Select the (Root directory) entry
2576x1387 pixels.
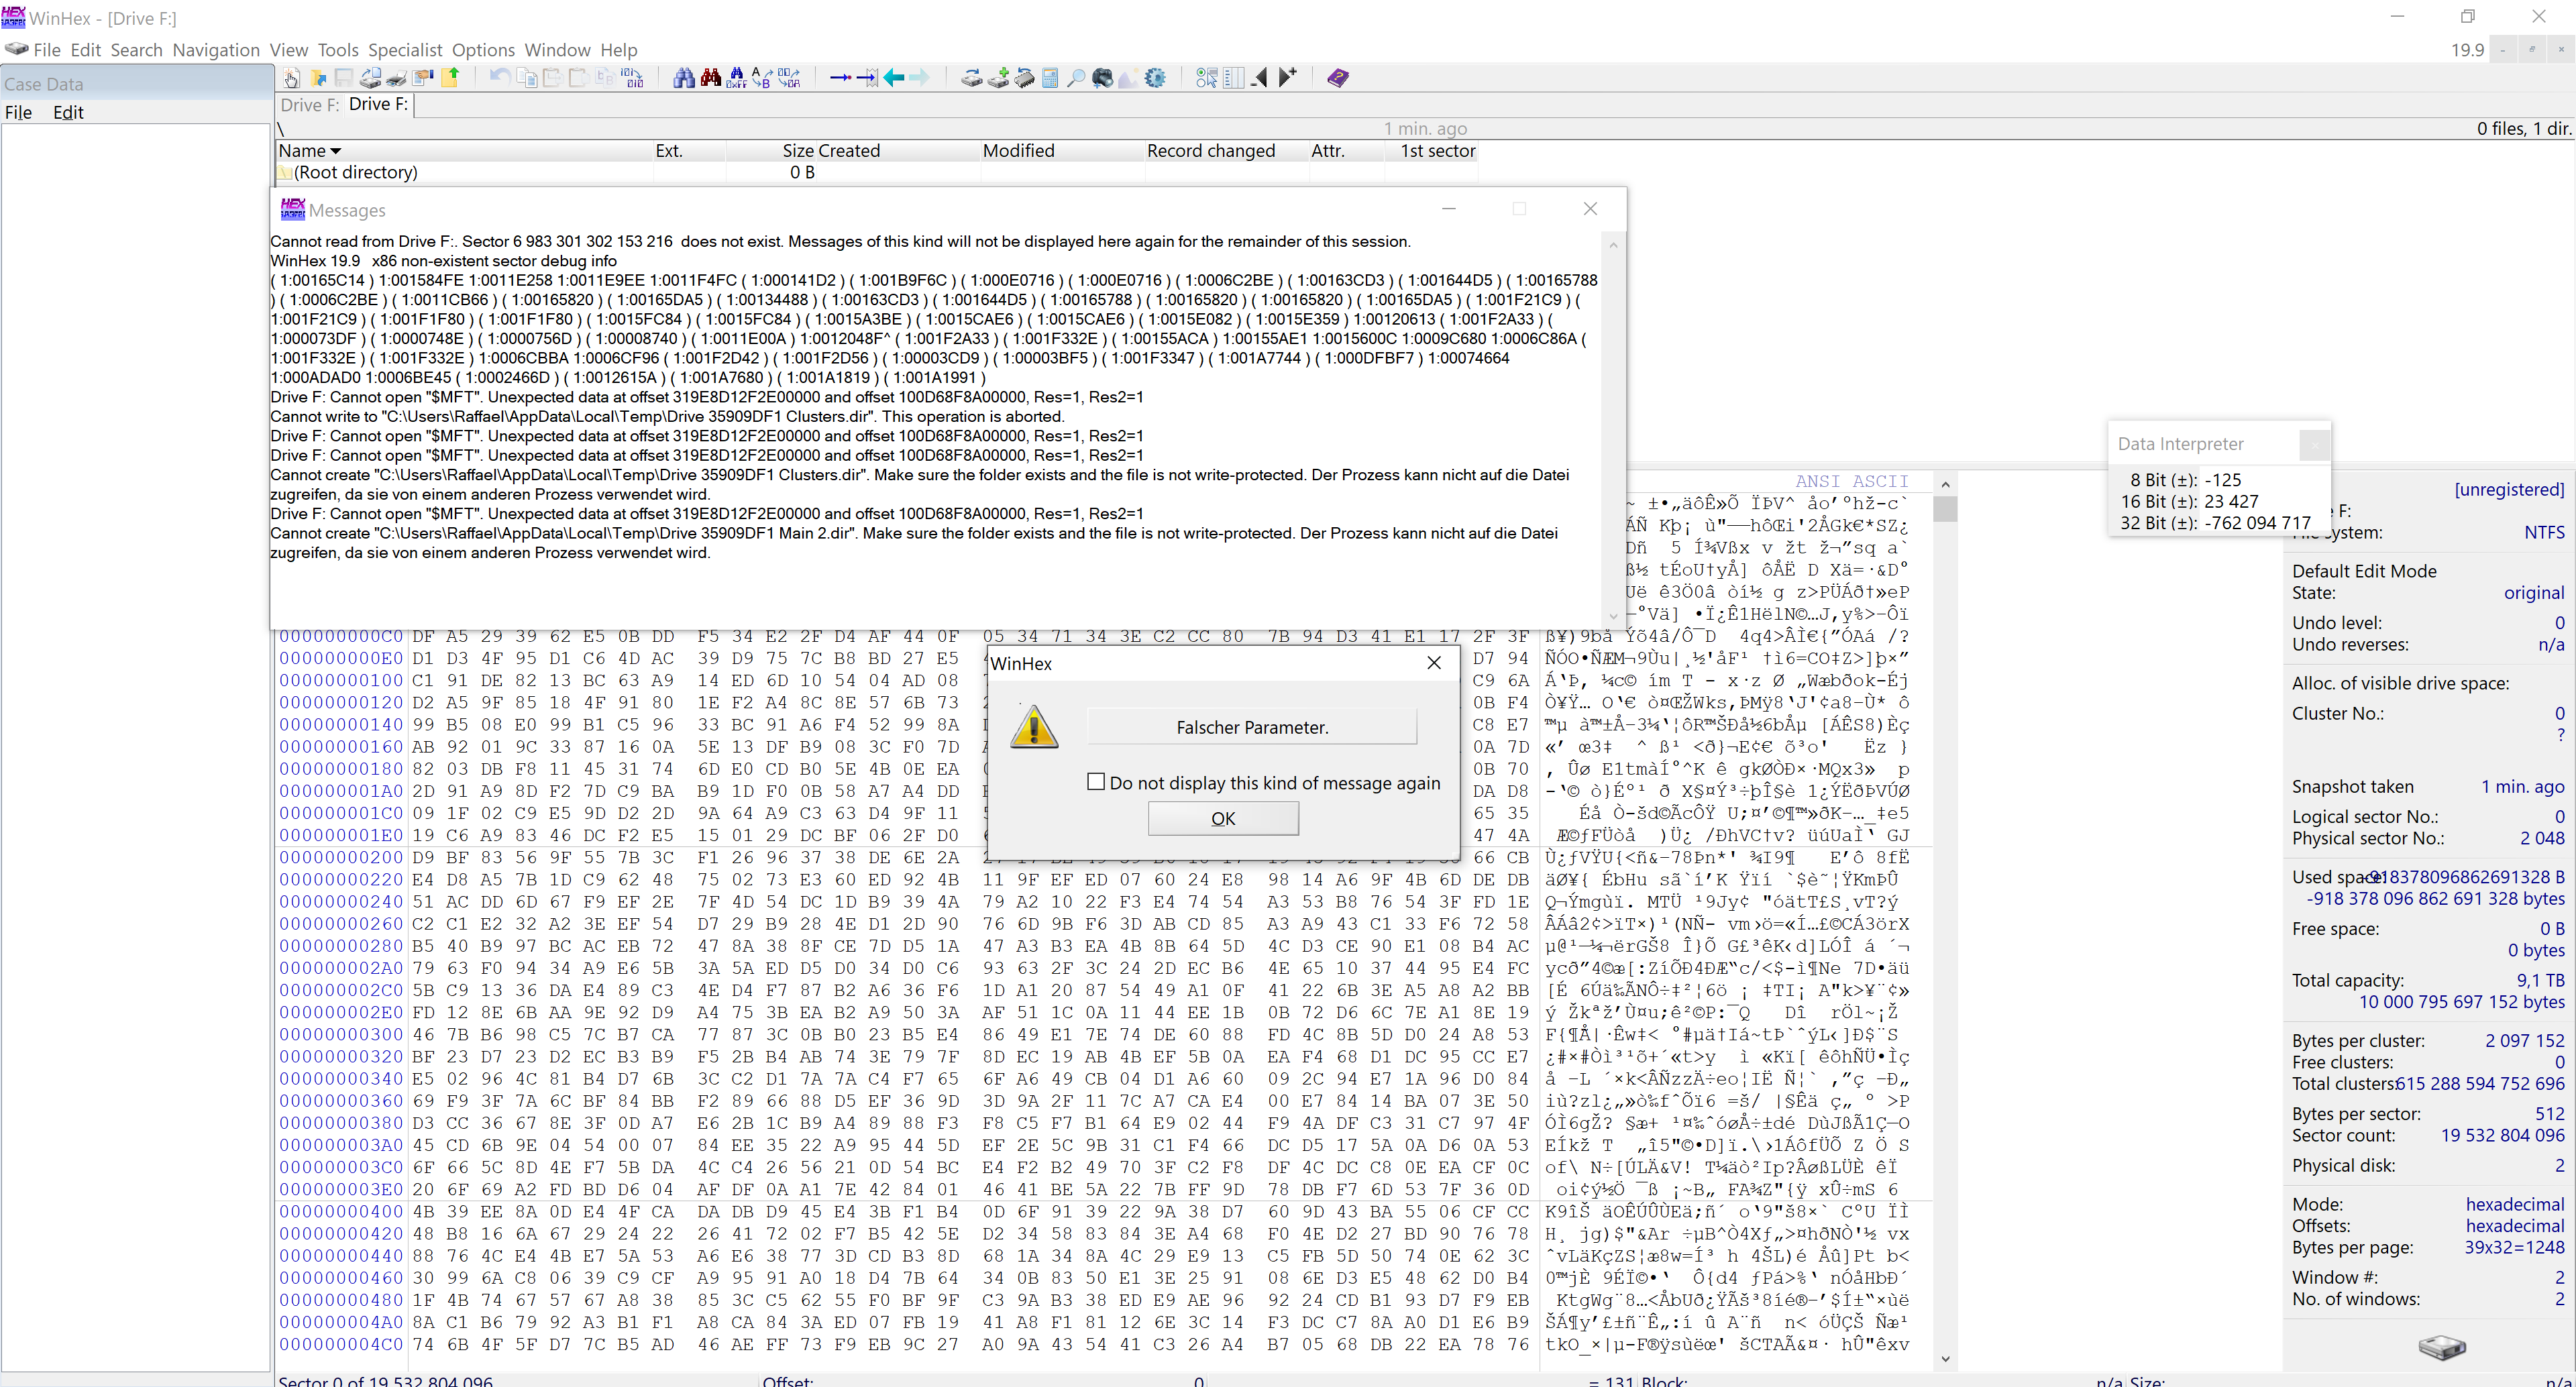[355, 172]
